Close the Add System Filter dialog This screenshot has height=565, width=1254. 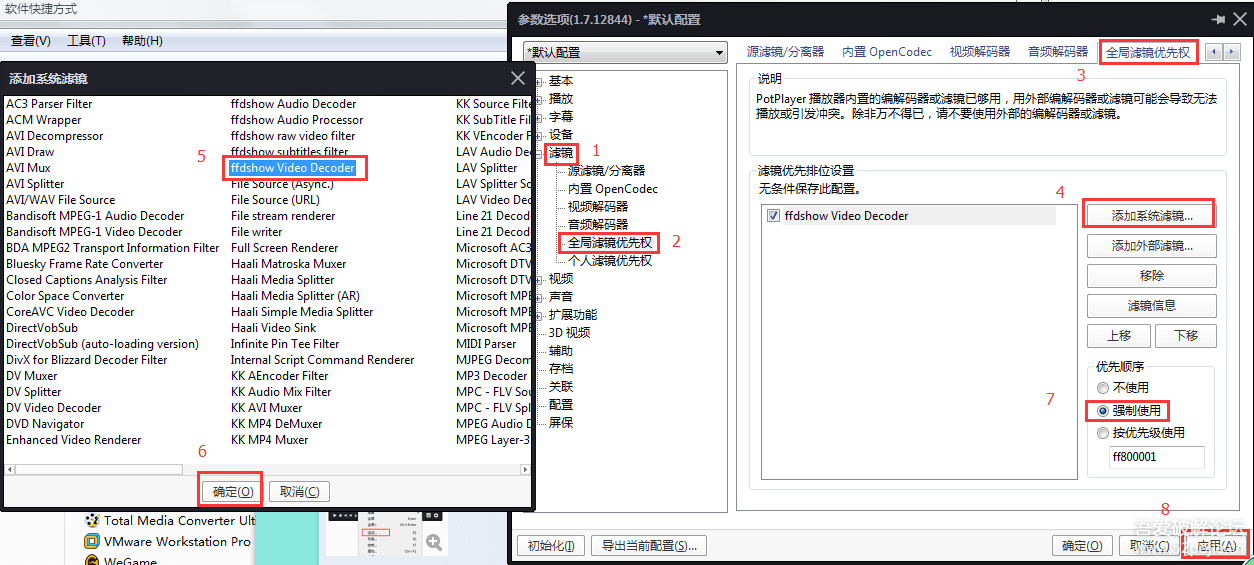pyautogui.click(x=518, y=78)
